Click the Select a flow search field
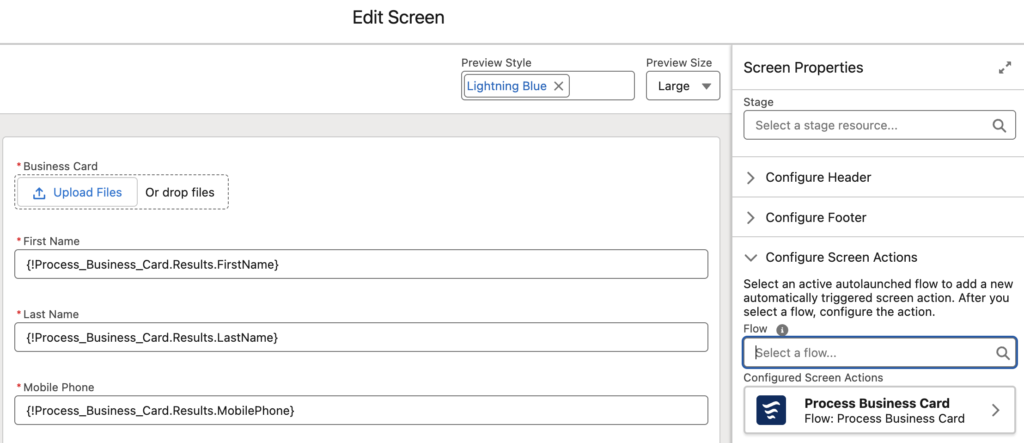Screen dimensions: 1024x443 879,353
